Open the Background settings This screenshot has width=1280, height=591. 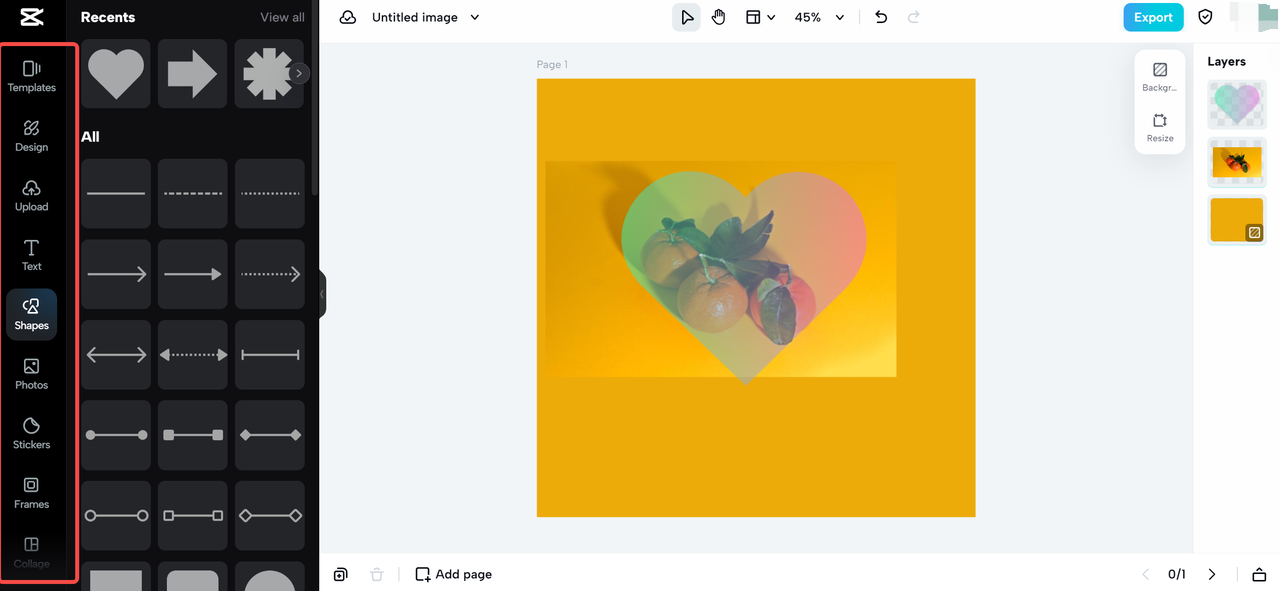(1160, 77)
